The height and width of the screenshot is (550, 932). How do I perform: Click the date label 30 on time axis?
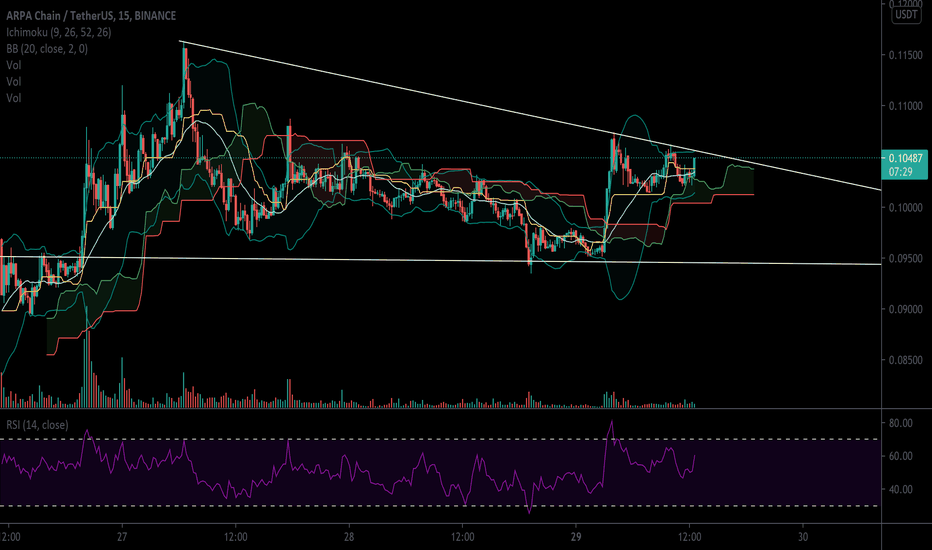point(803,536)
